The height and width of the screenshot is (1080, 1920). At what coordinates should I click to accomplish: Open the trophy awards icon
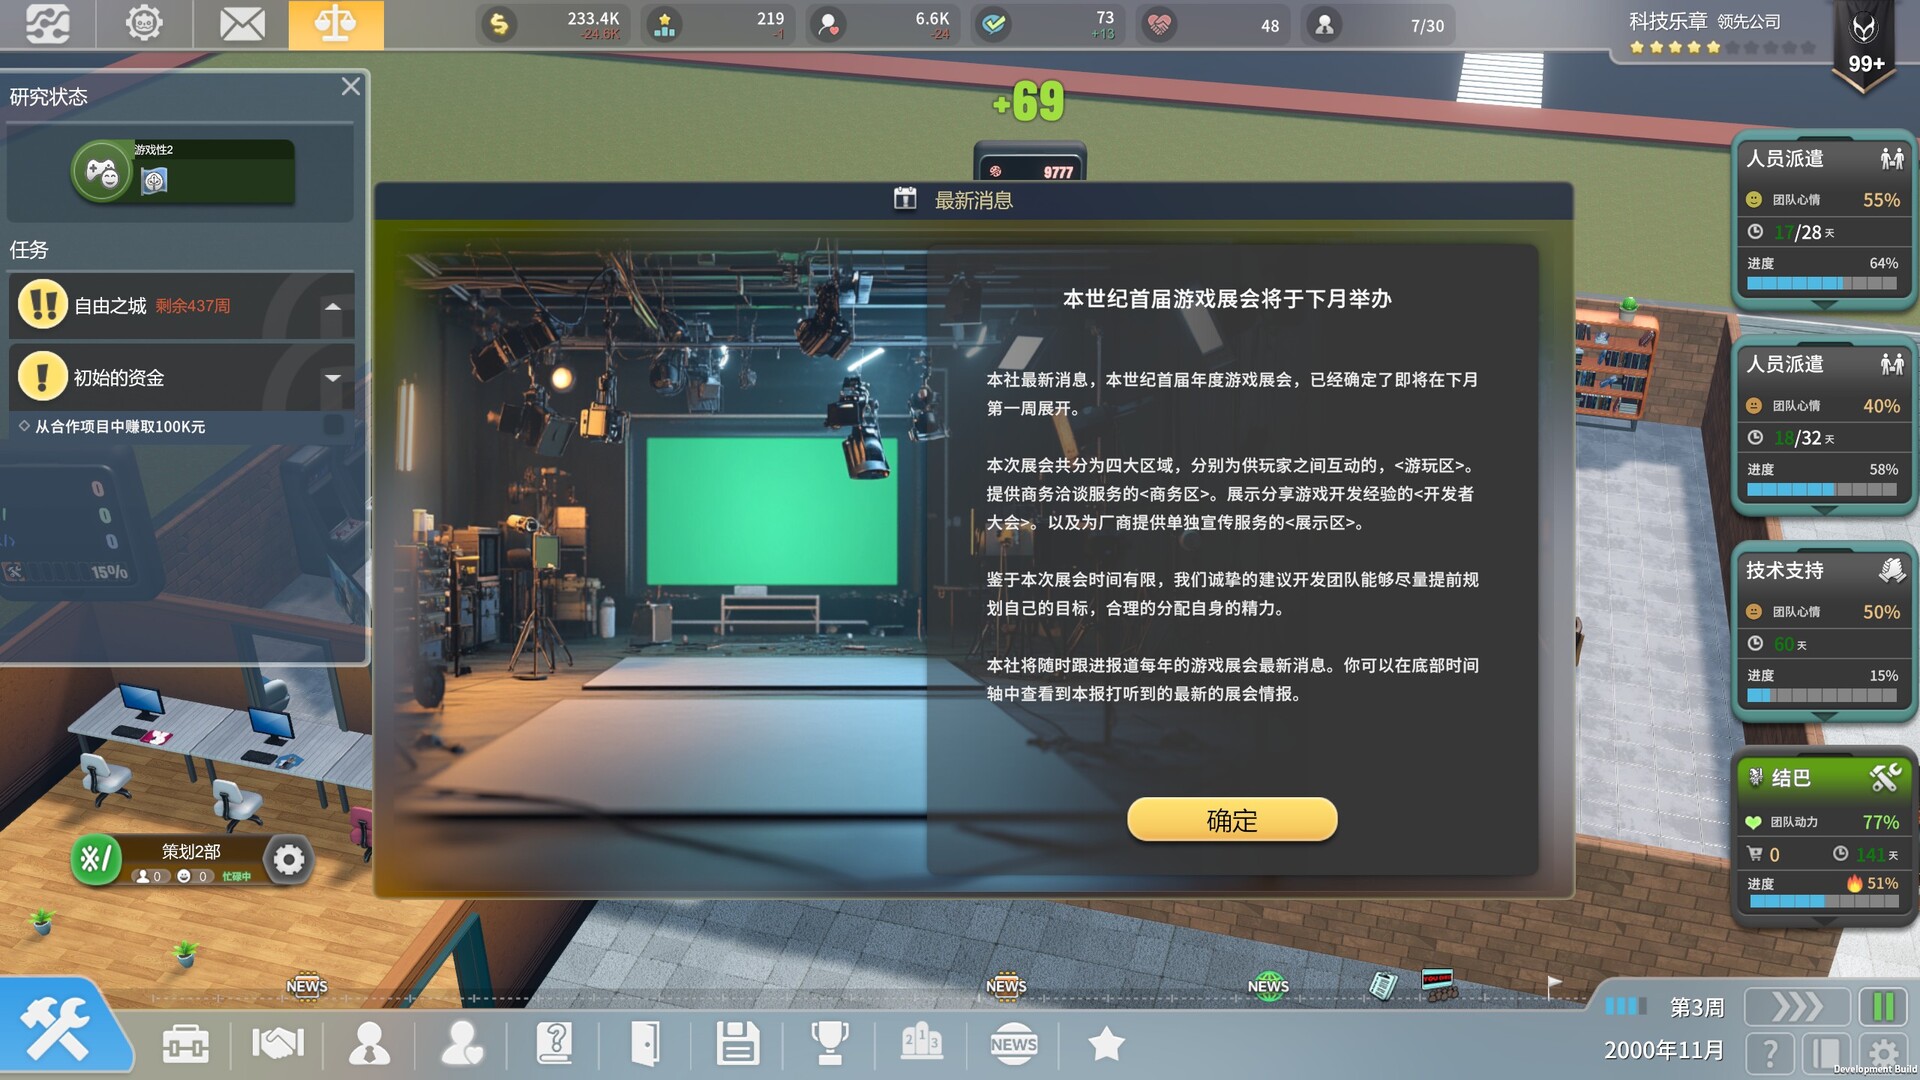[x=832, y=1044]
